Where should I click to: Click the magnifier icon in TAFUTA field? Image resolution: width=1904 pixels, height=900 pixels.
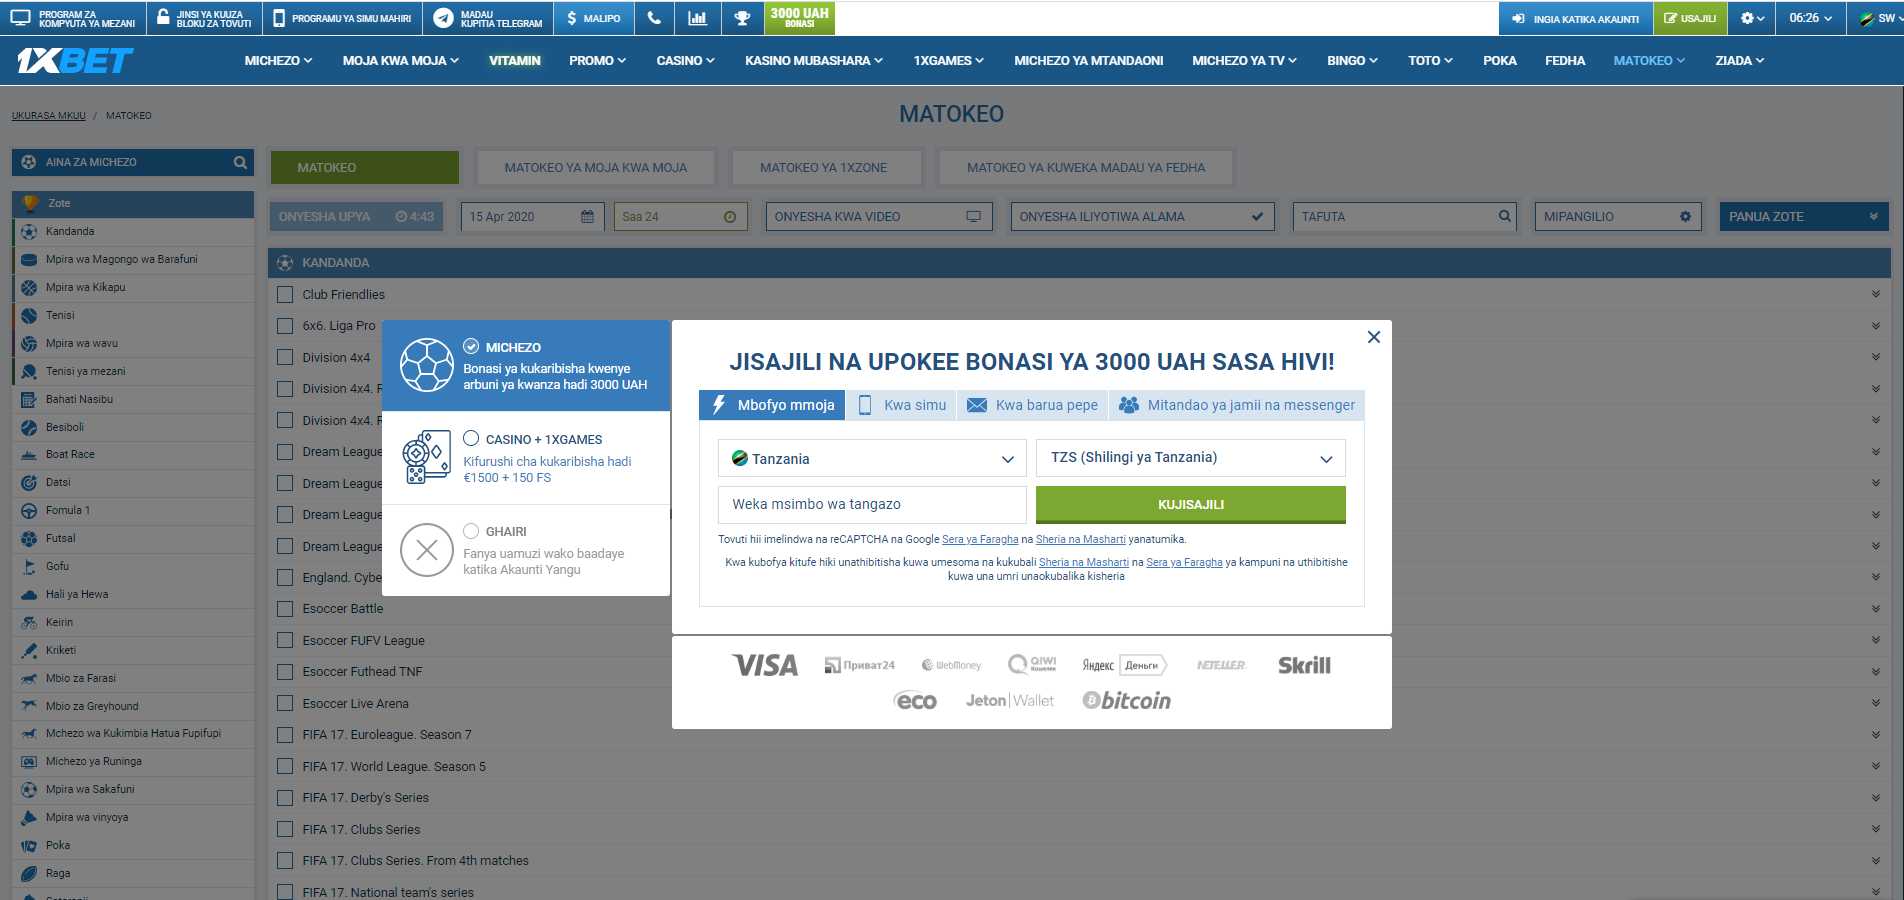click(1504, 216)
